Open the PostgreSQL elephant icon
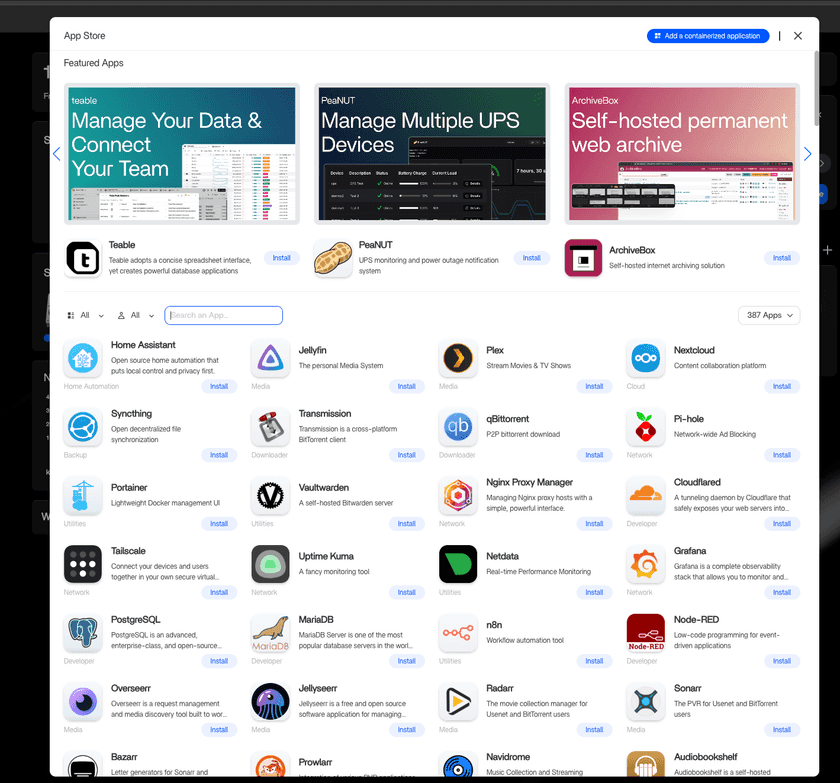This screenshot has width=840, height=783. (x=82, y=633)
